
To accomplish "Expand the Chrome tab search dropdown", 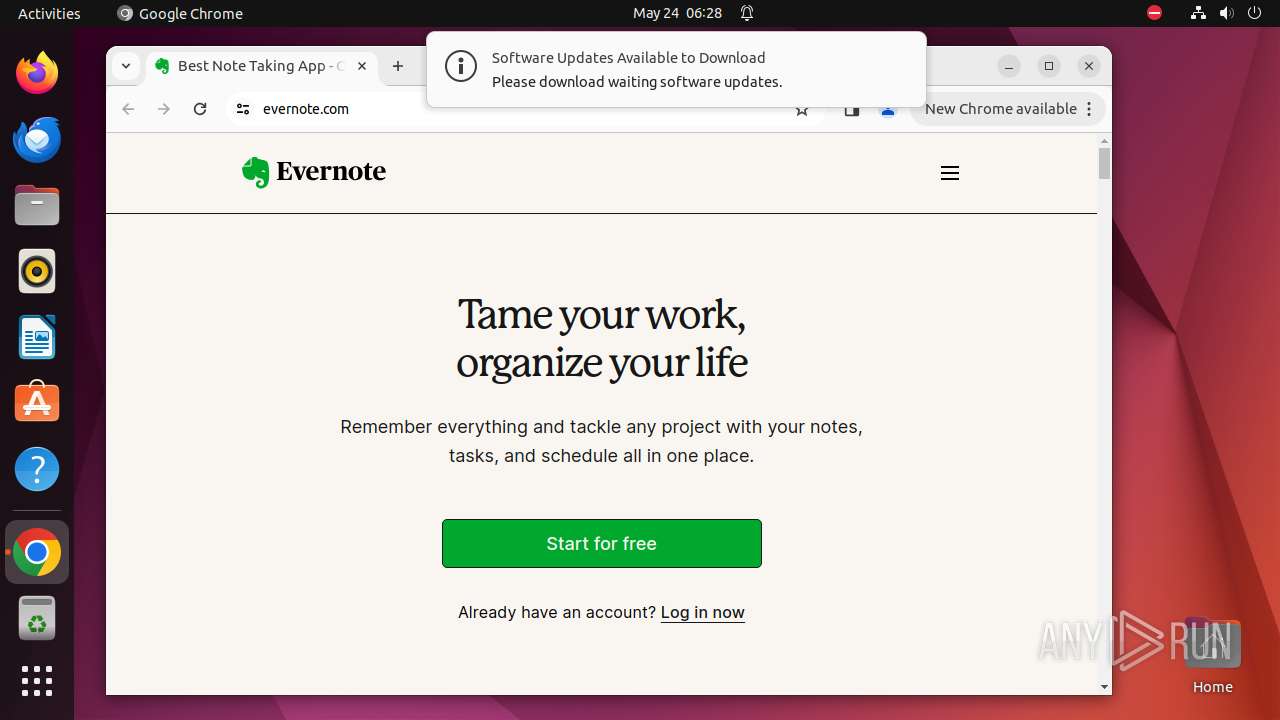I will [126, 66].
